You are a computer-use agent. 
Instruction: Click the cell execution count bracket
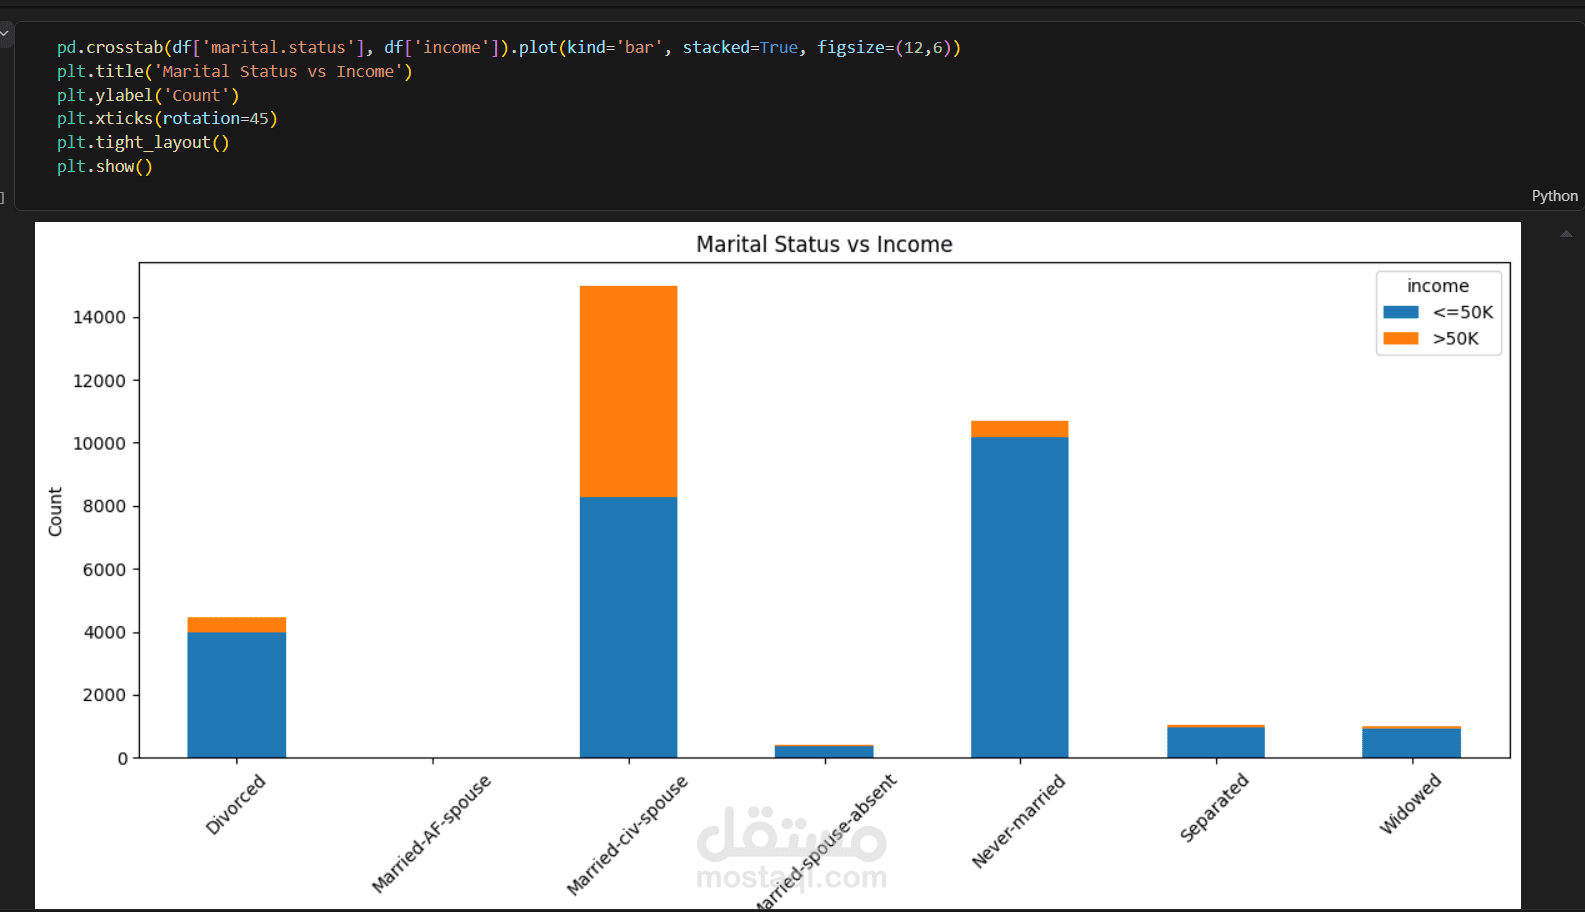tap(3, 197)
